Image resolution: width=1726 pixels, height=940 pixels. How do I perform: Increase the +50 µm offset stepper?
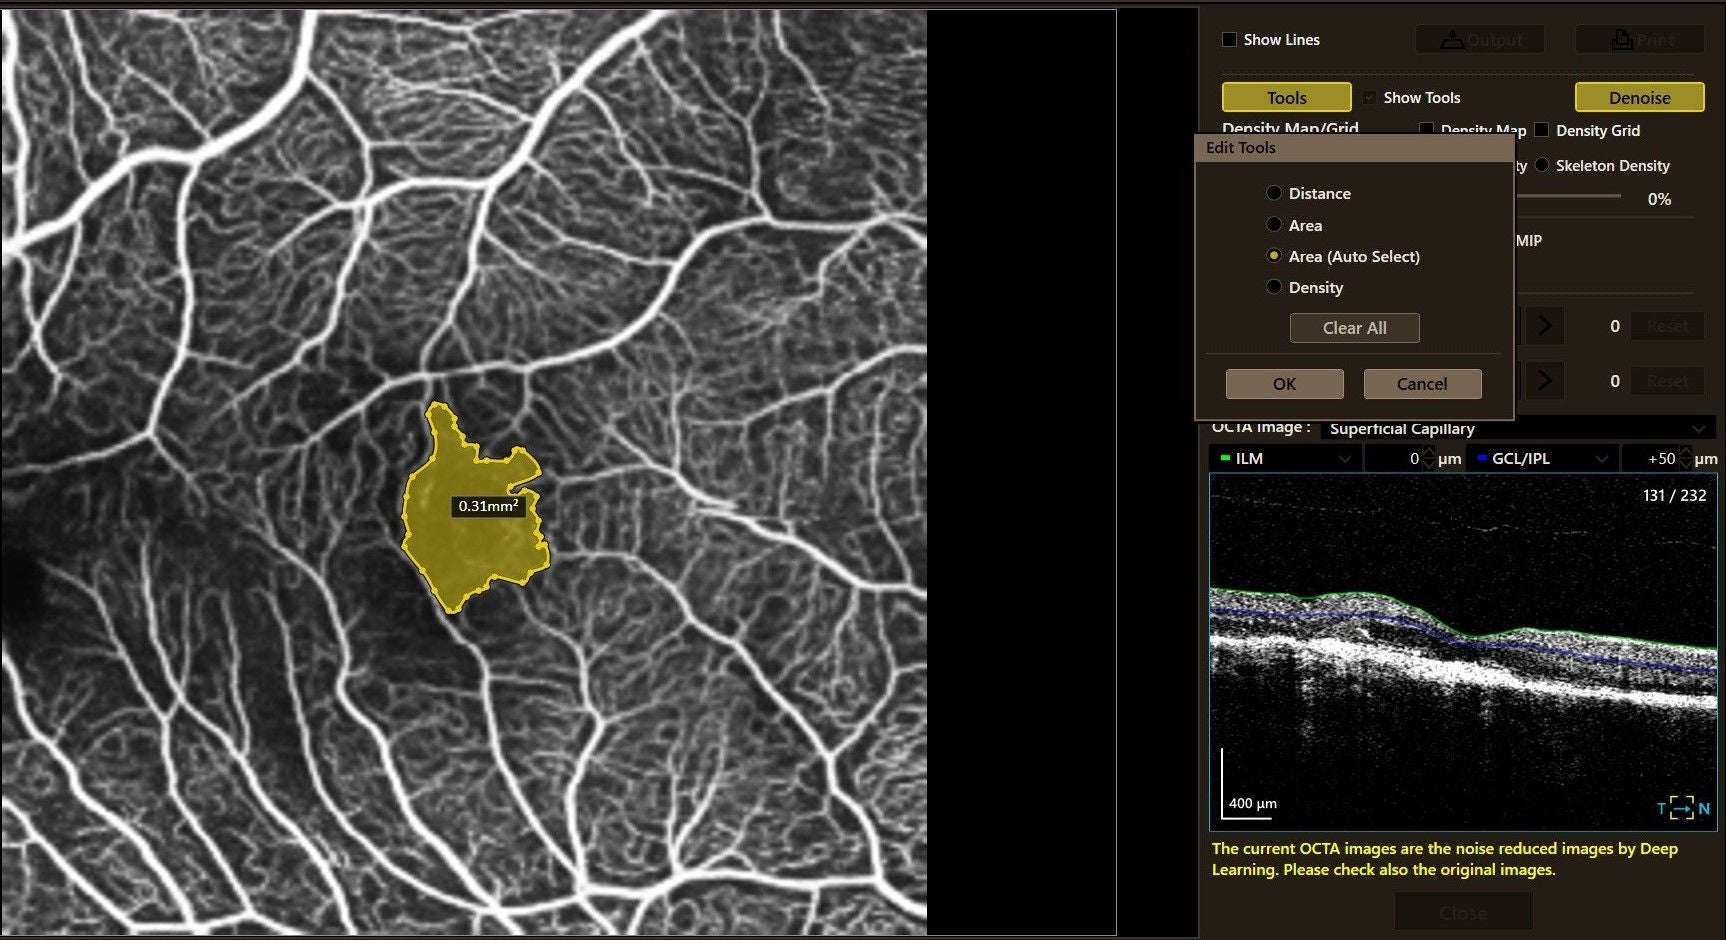(x=1686, y=452)
